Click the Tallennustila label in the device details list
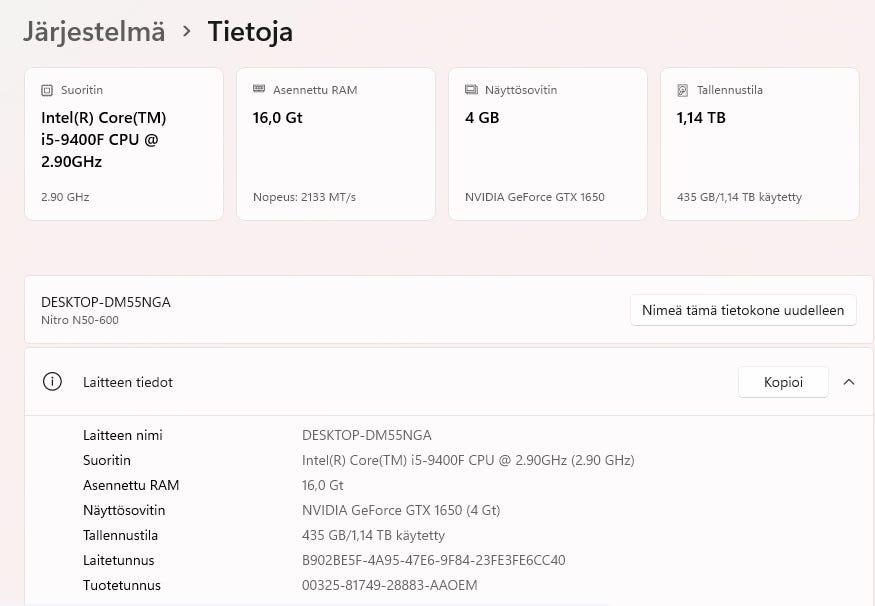875x606 pixels. pyautogui.click(x=121, y=536)
